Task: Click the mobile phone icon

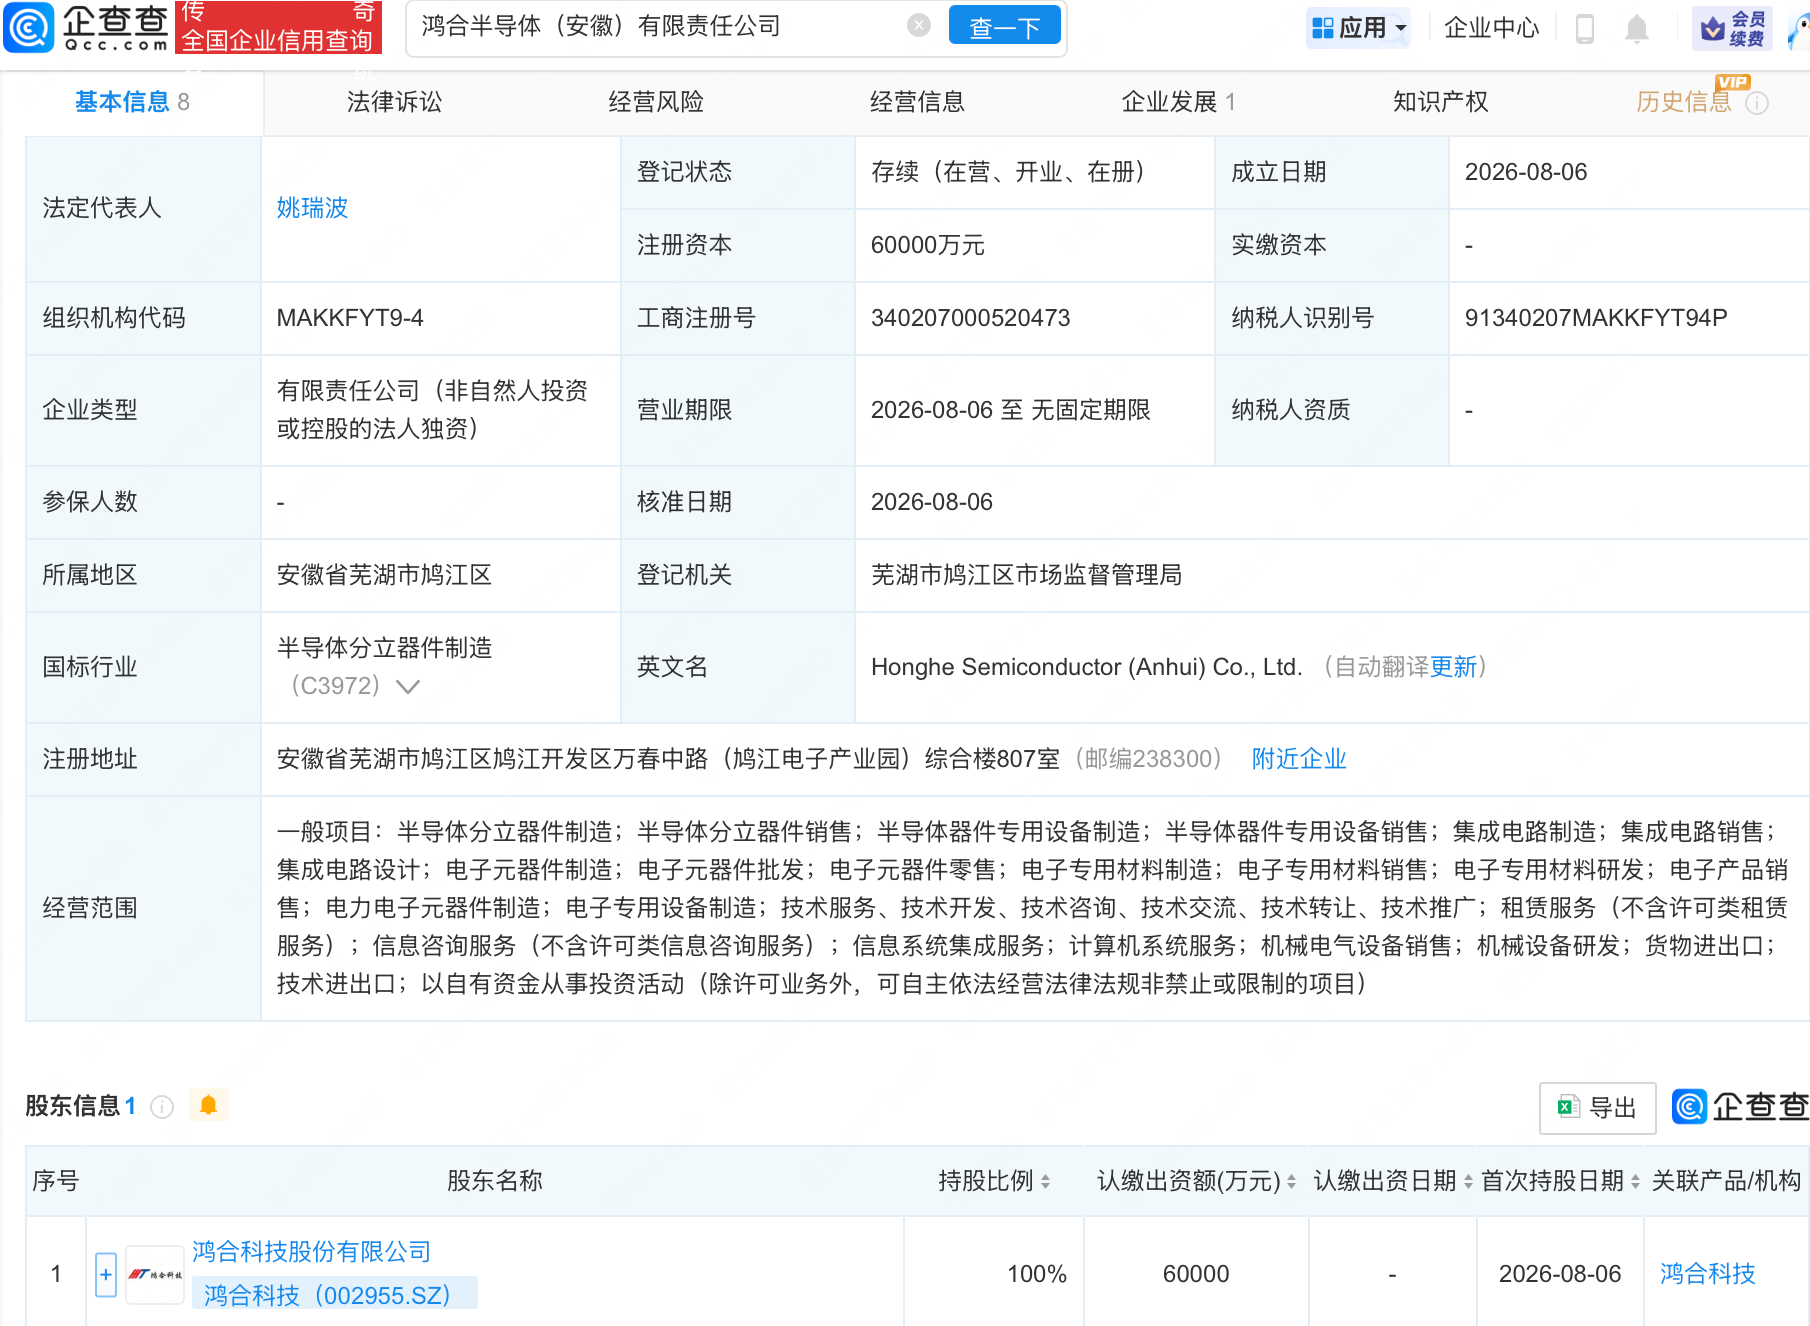Action: click(1584, 28)
